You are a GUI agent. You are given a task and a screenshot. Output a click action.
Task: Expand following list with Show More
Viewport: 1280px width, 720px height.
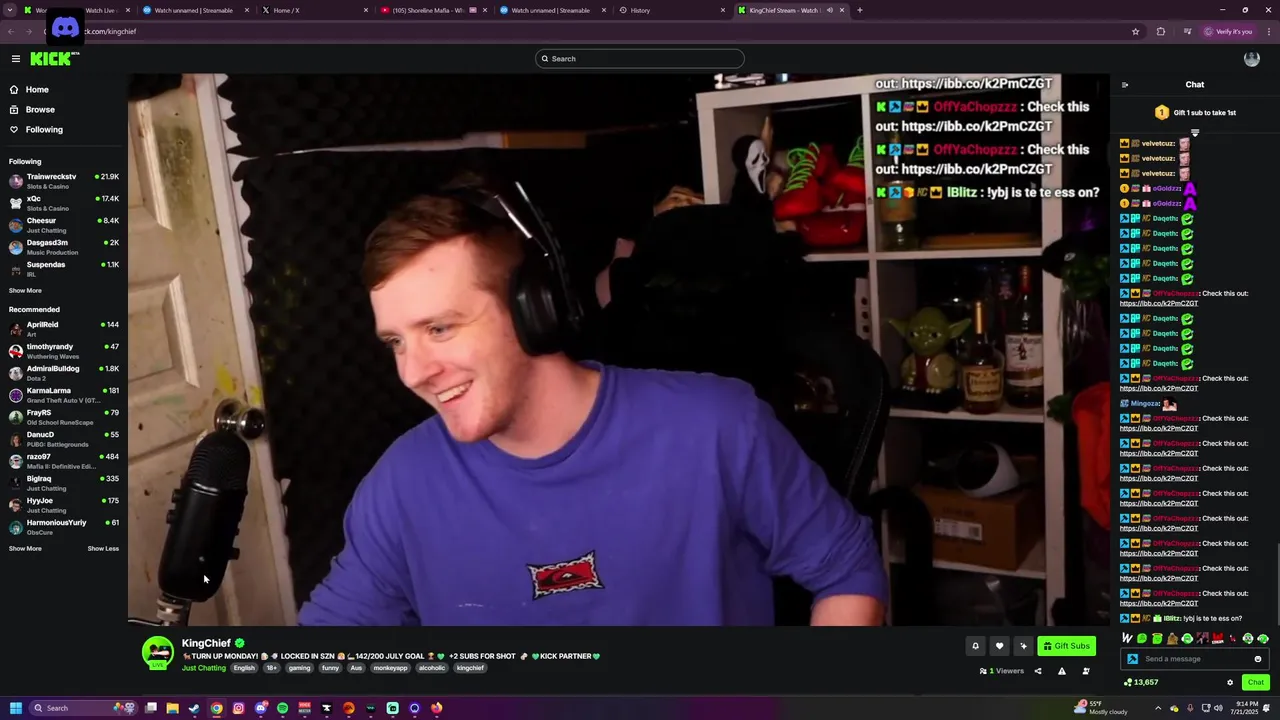pos(25,290)
